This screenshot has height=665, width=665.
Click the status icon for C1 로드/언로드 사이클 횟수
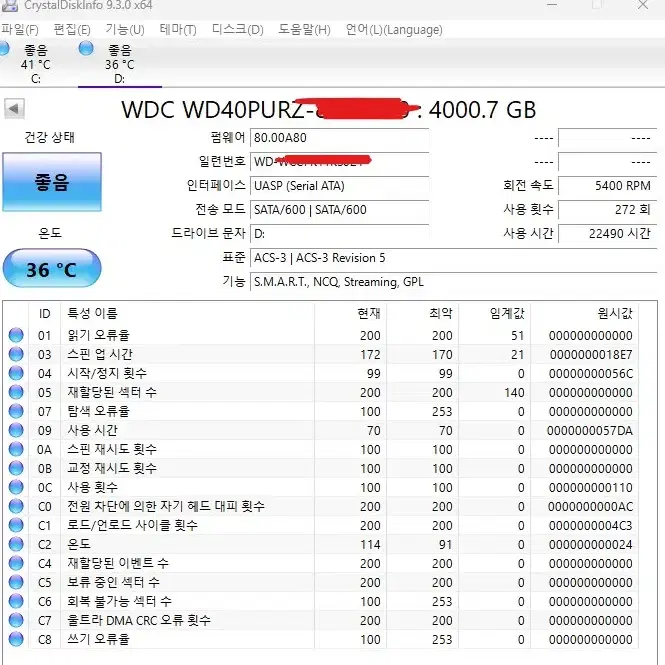click(x=16, y=525)
